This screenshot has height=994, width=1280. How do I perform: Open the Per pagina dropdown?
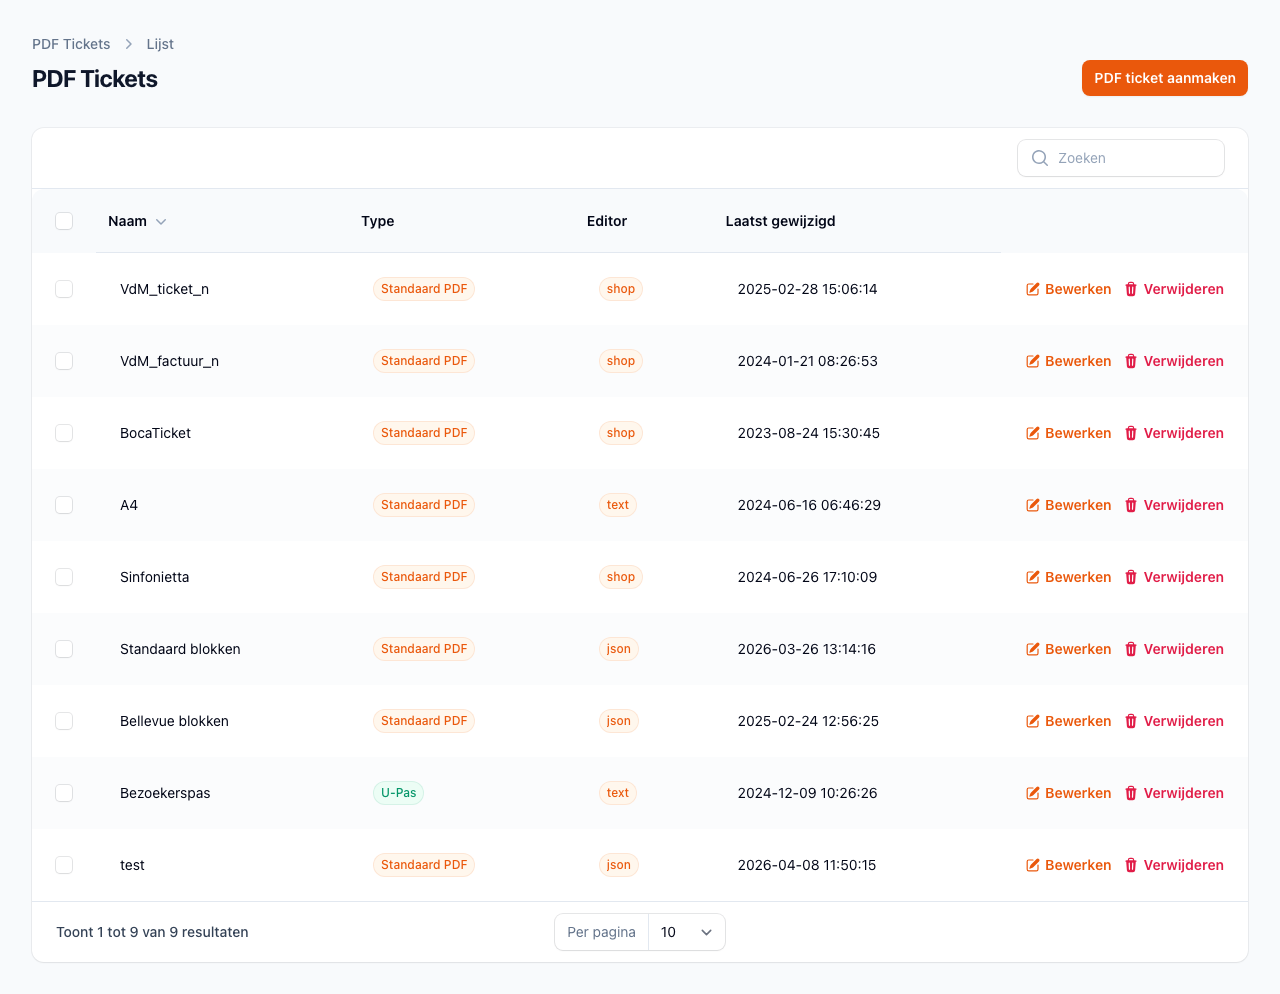(x=686, y=932)
